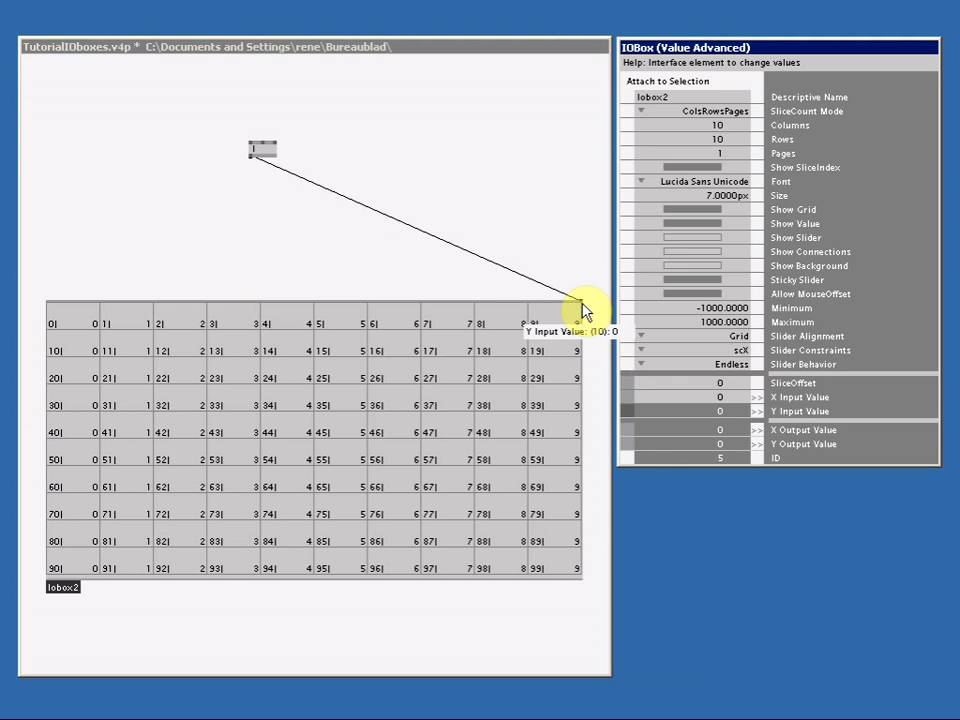
Task: Click the Maximum field showing 1000.0000
Action: [692, 322]
